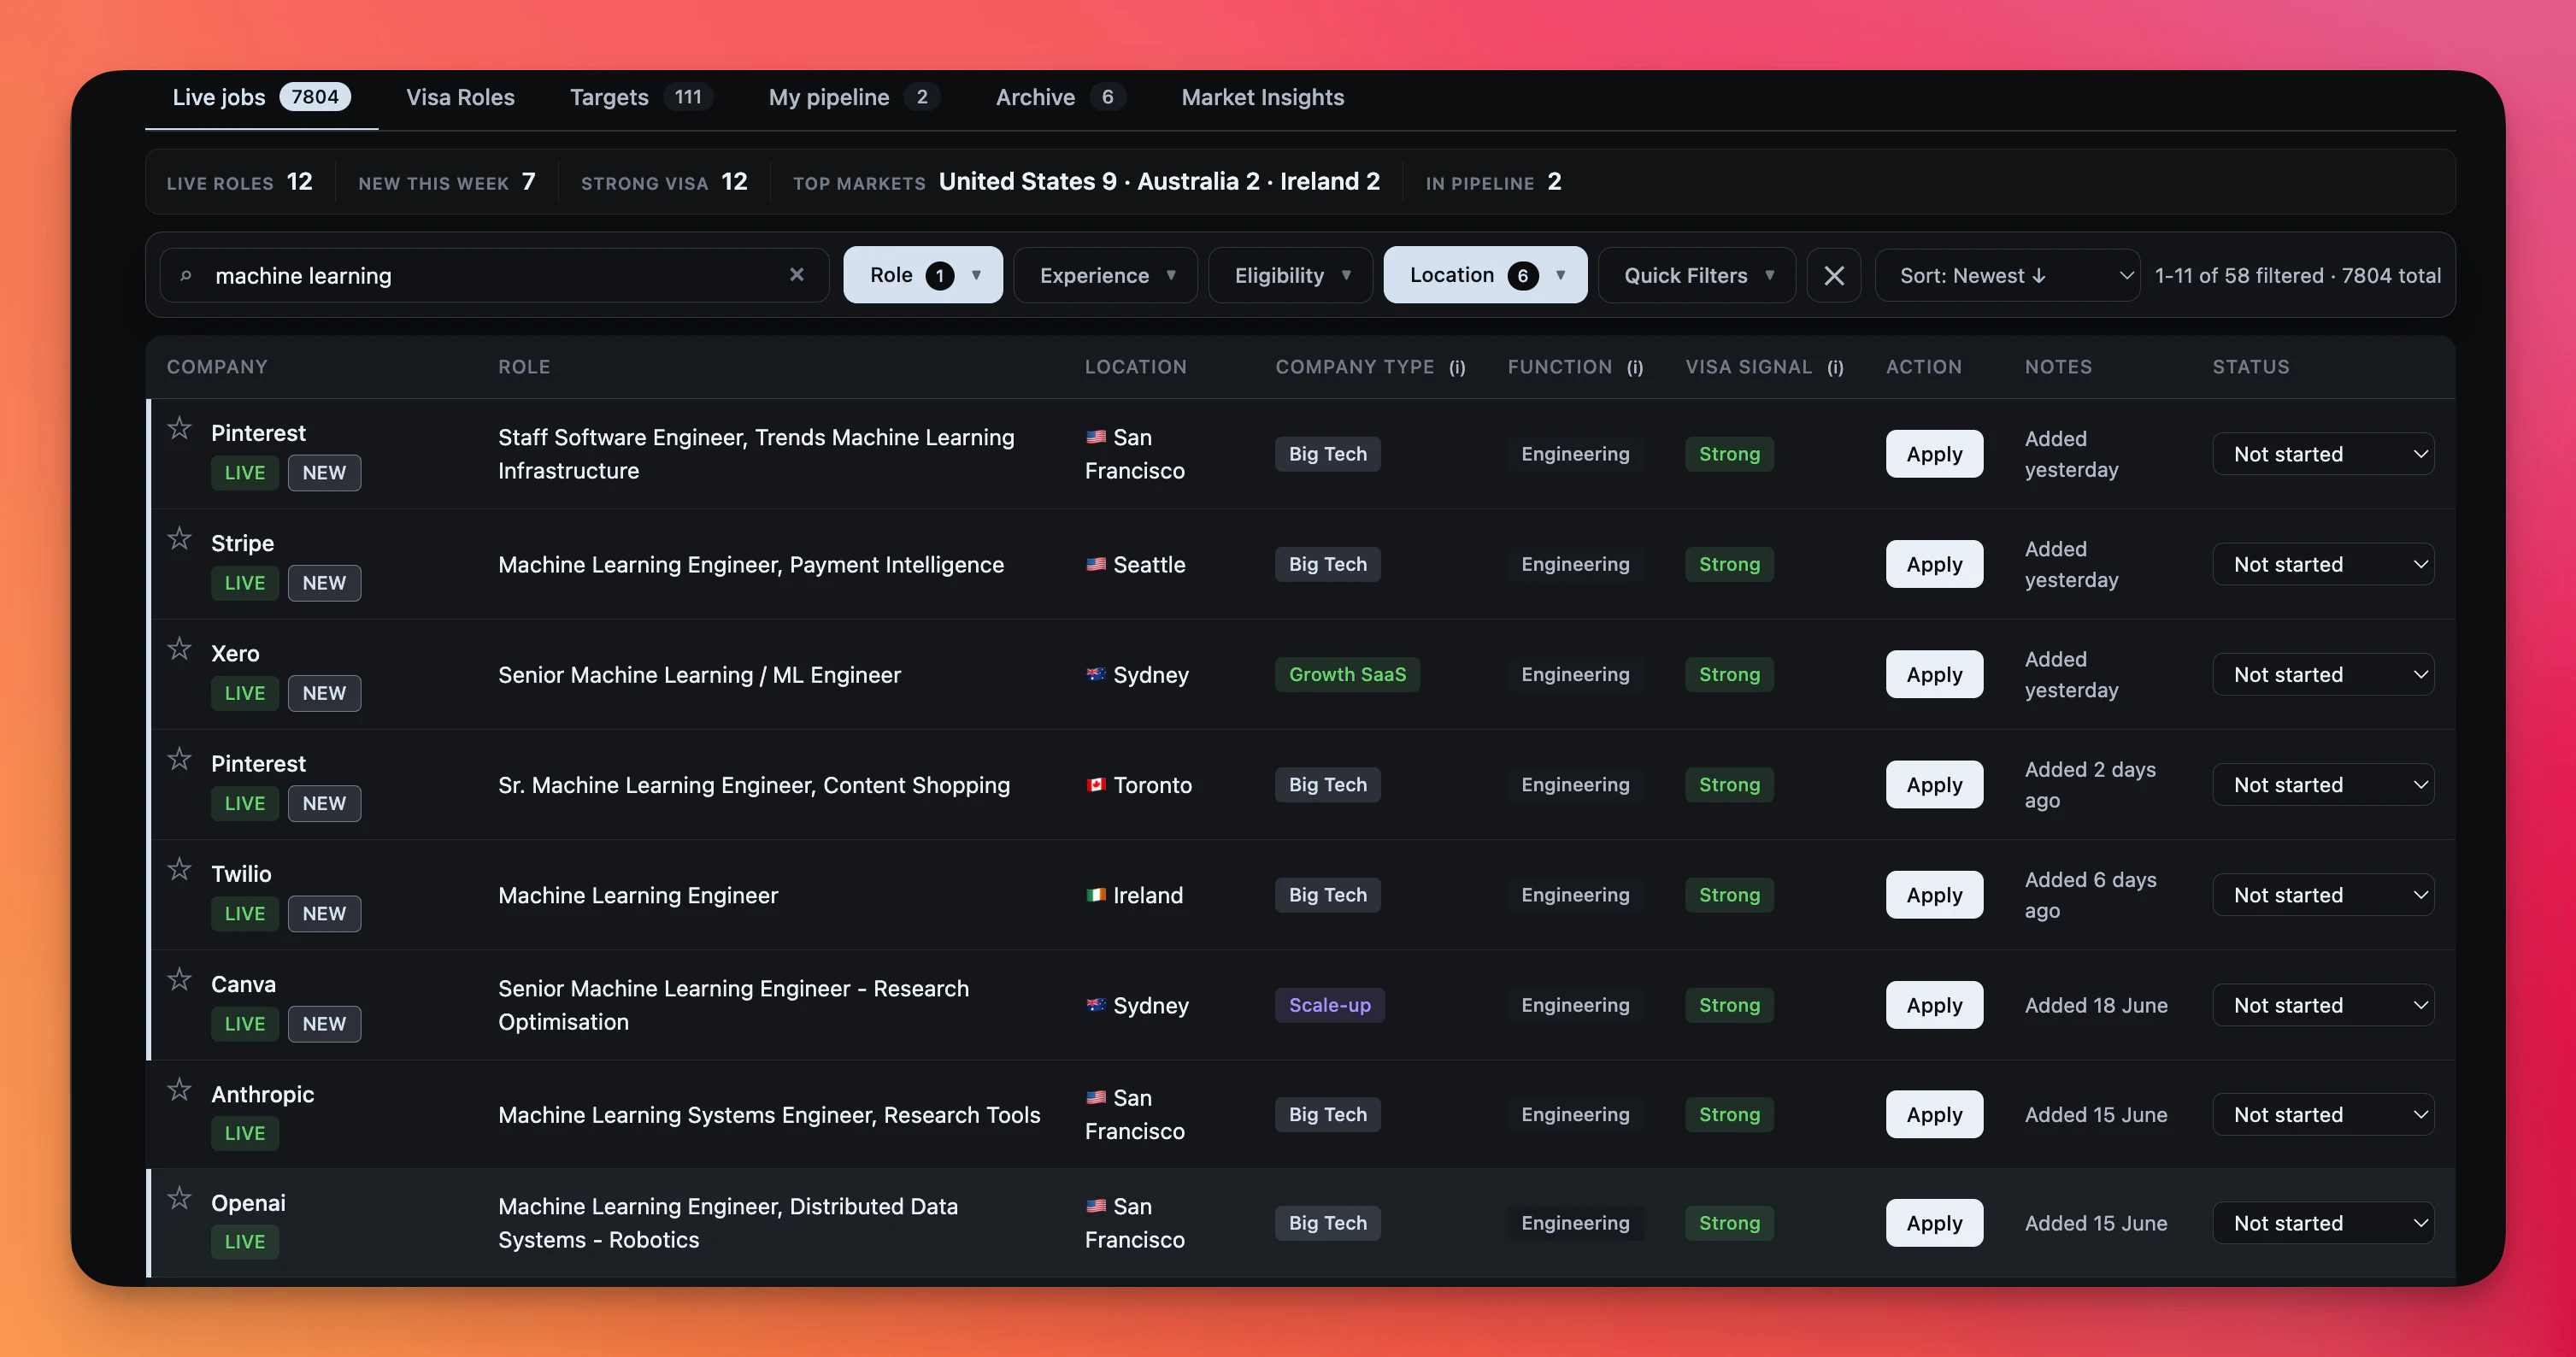
Task: Click the Status column header
Action: [x=2250, y=367]
